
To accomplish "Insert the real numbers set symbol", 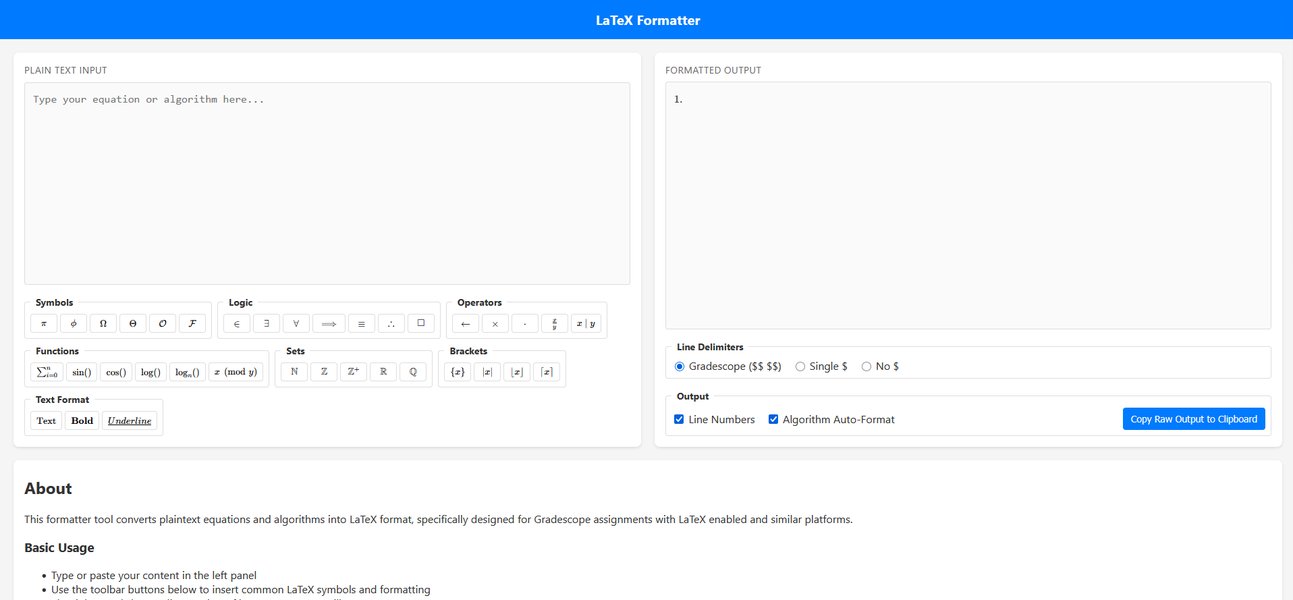I will pos(384,372).
